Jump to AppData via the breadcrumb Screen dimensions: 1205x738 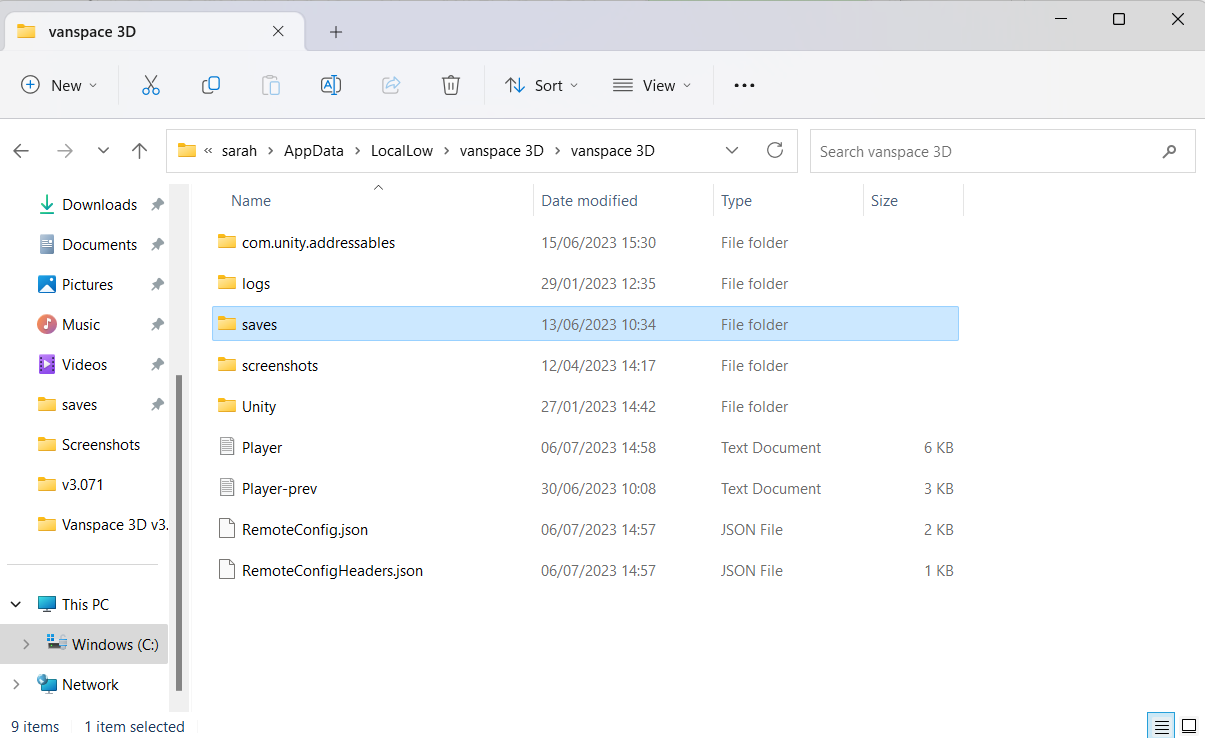point(313,150)
